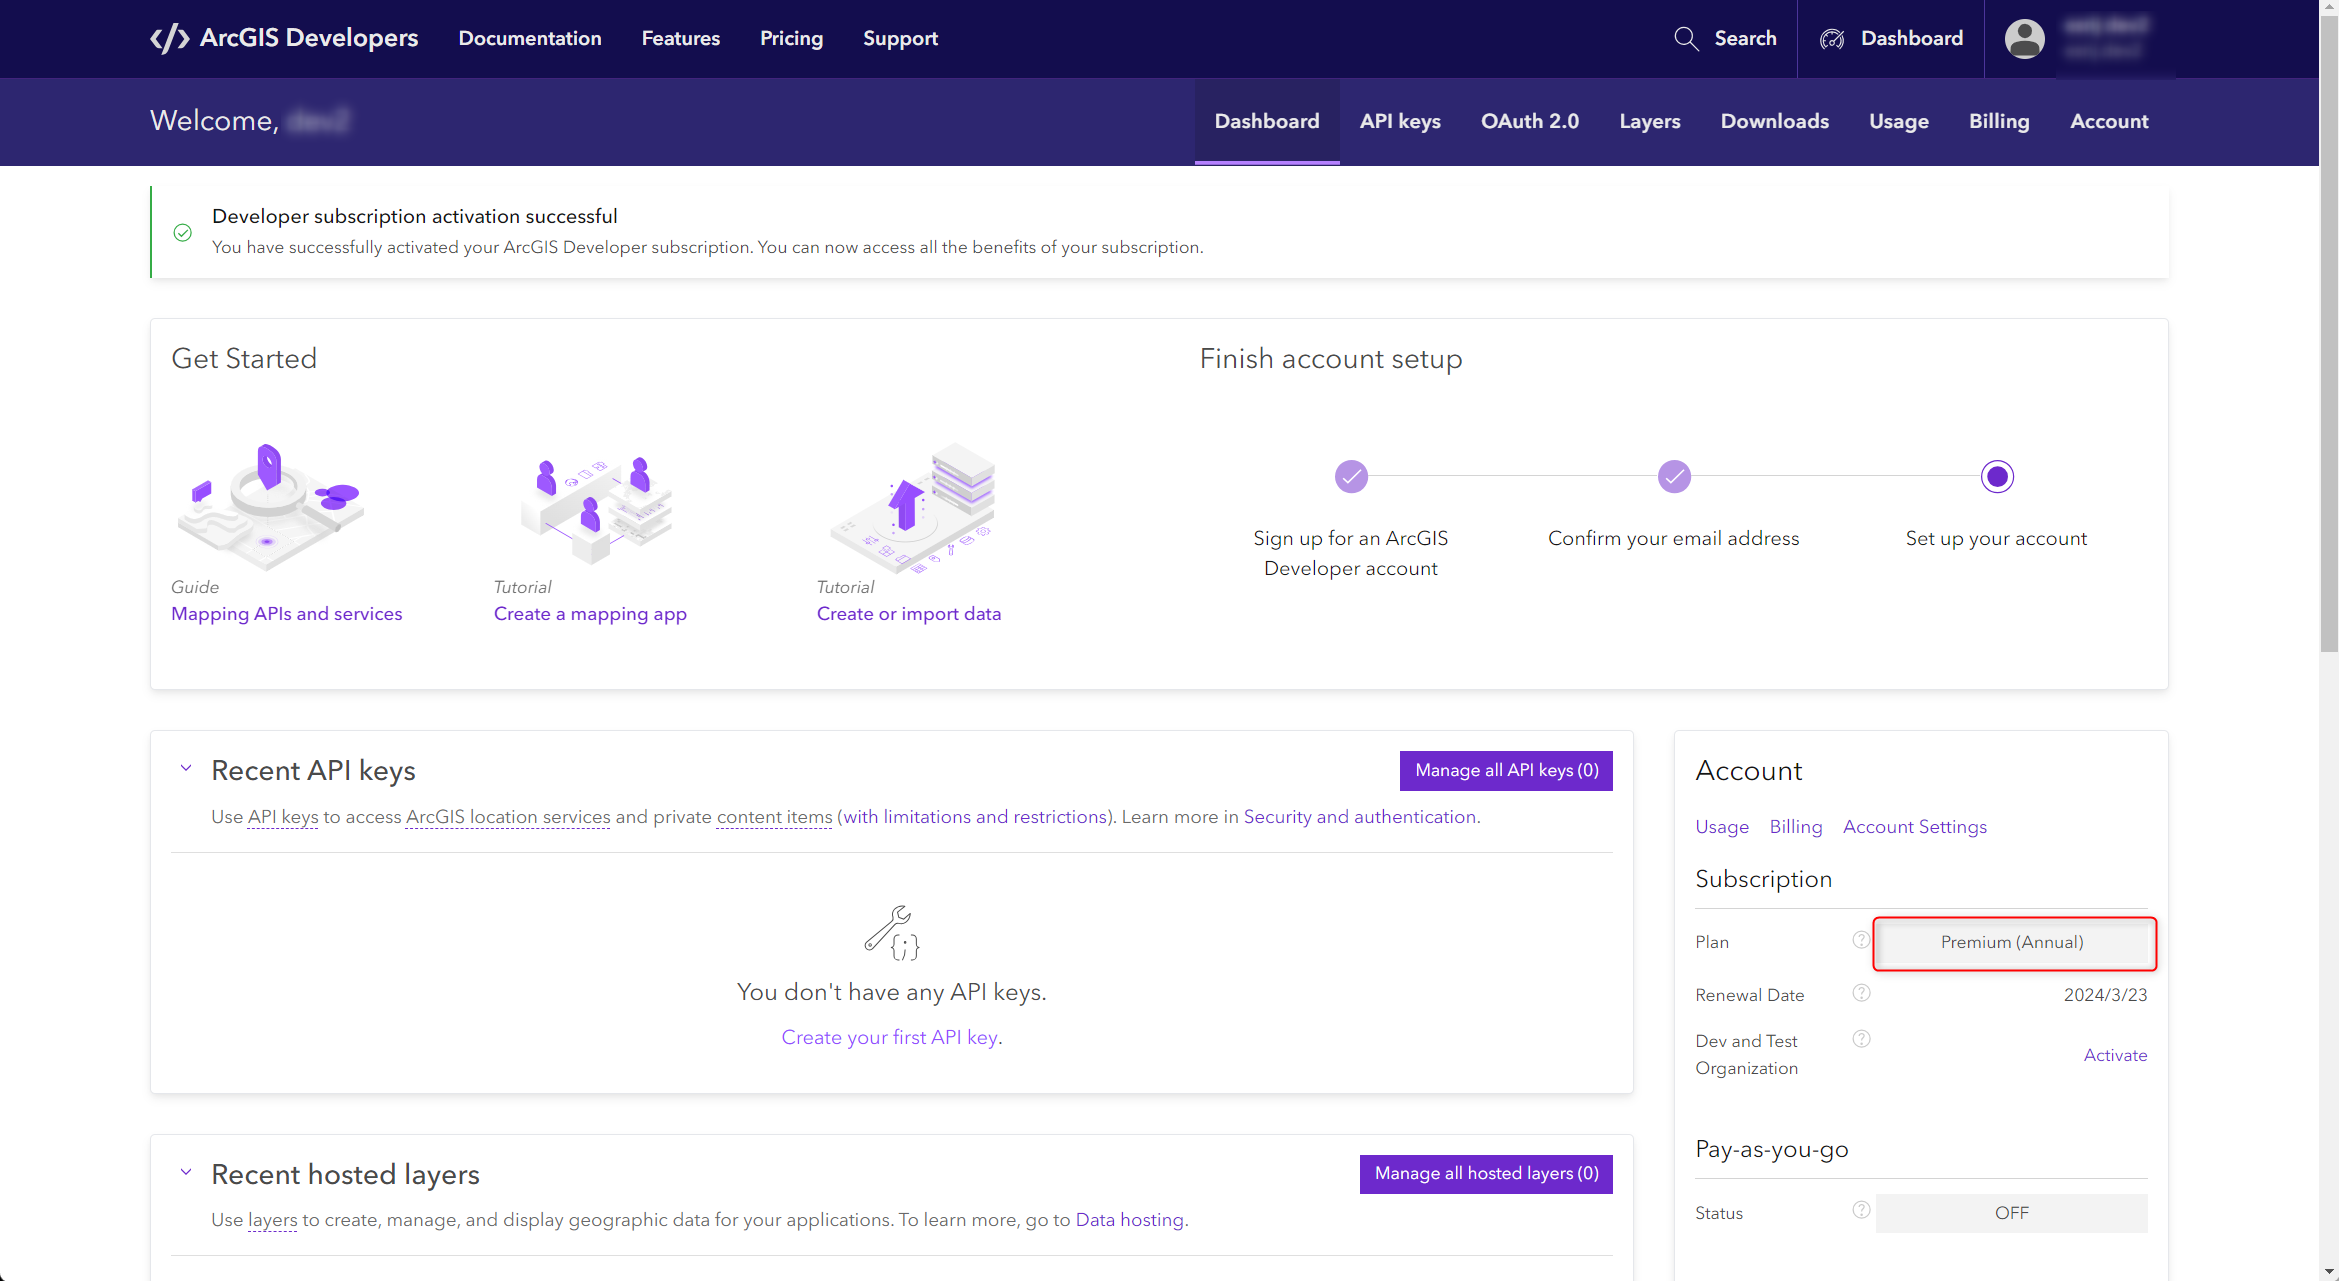Click the help icon next to Status
The height and width of the screenshot is (1281, 2339).
1861,1210
